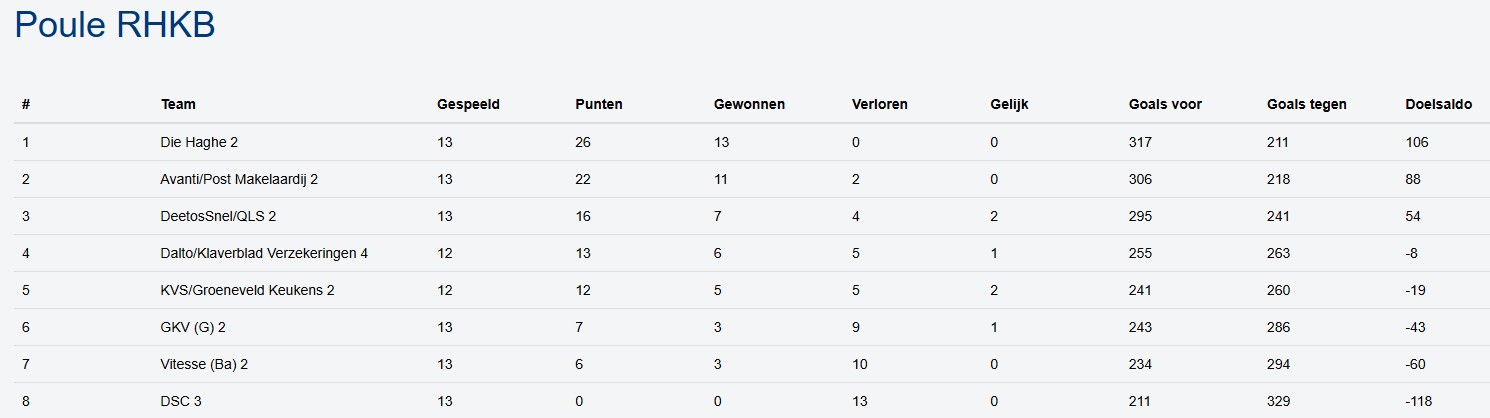Click the Gespeeld column header
This screenshot has height=418, width=1490.
pyautogui.click(x=468, y=104)
